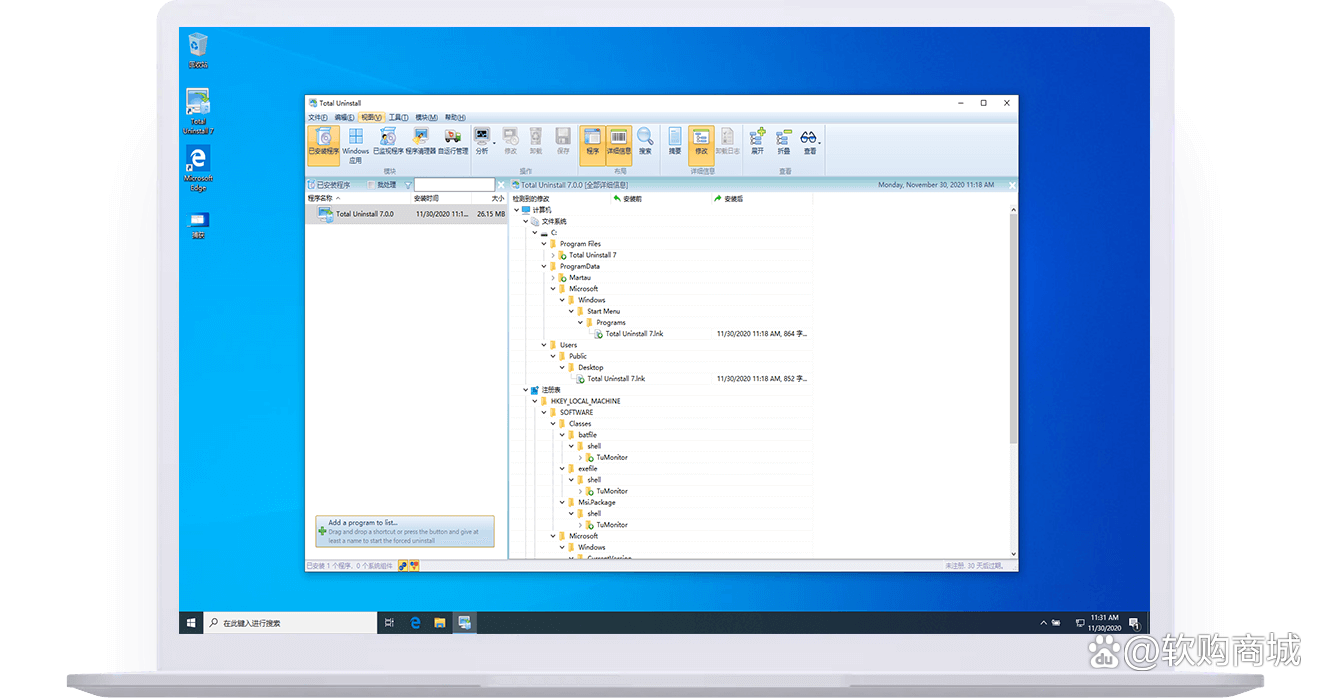Open the 视图 menu
Screen dimensions: 1328x698
coord(372,117)
